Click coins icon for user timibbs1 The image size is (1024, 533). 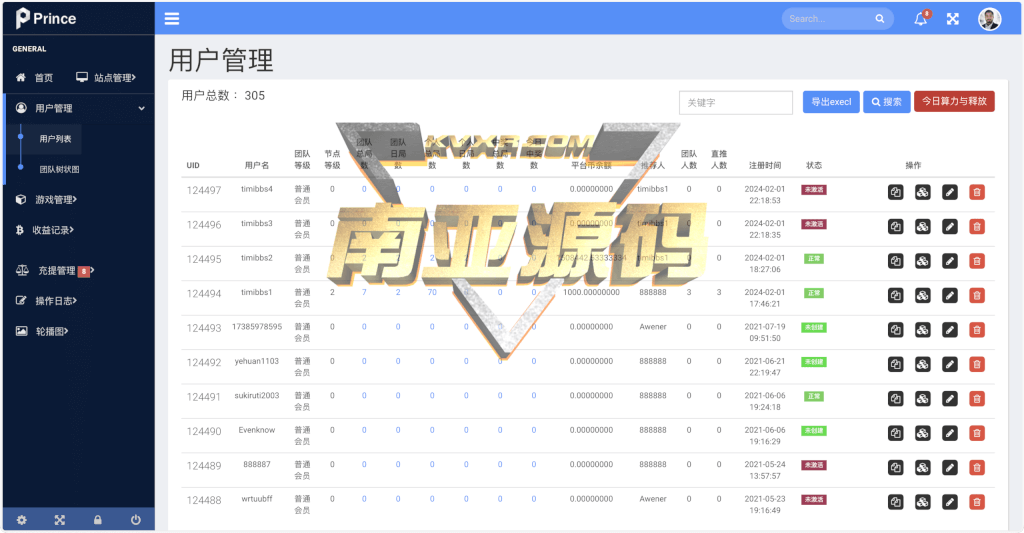(922, 295)
